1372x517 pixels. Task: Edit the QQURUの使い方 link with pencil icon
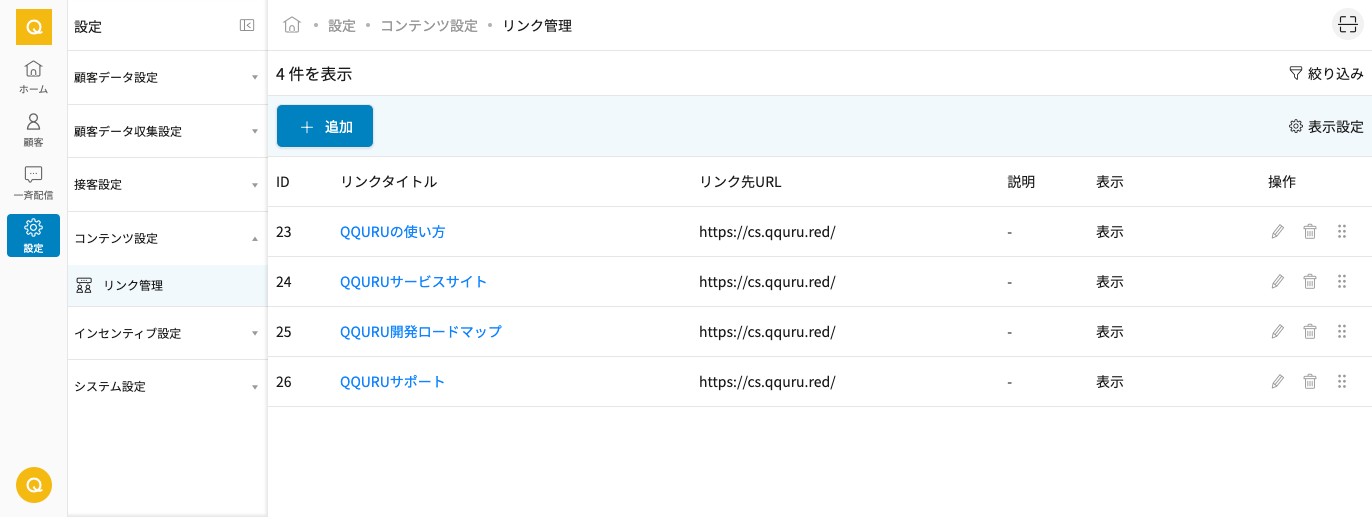tap(1277, 232)
